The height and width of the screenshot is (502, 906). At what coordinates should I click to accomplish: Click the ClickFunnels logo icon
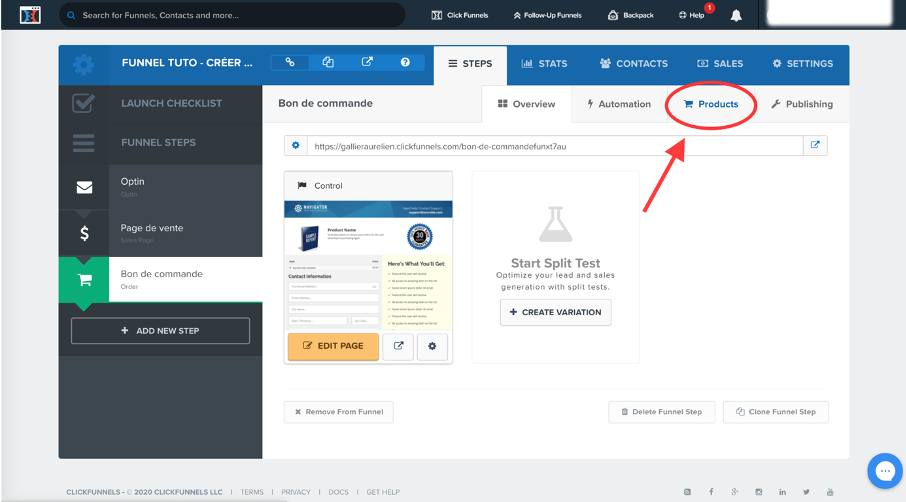click(x=30, y=15)
